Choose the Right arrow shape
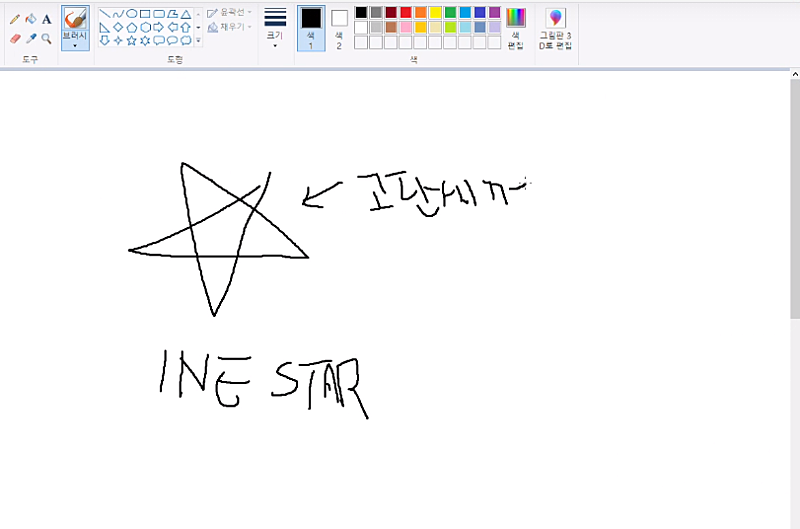800x529 pixels. (159, 28)
